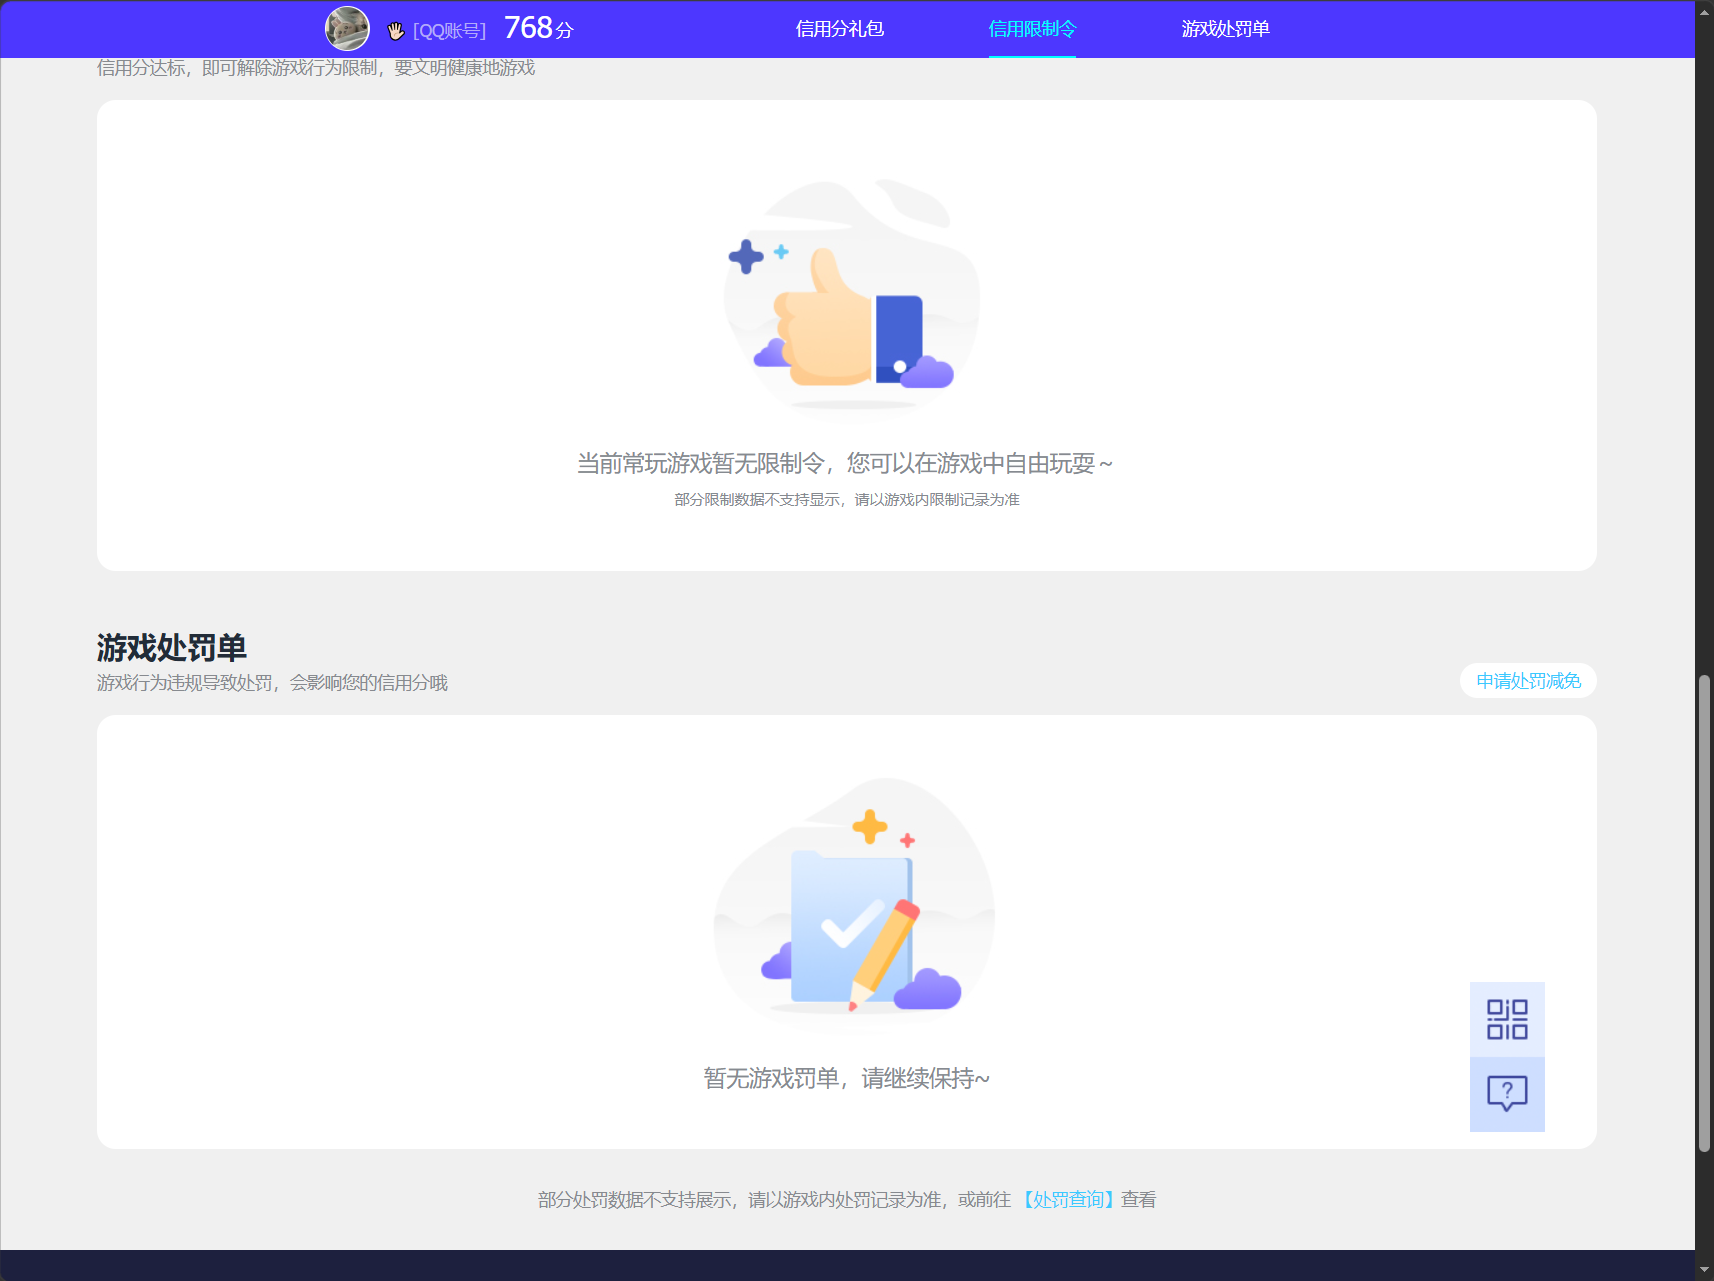Open the 【处罚查询】 link

tap(1068, 1199)
